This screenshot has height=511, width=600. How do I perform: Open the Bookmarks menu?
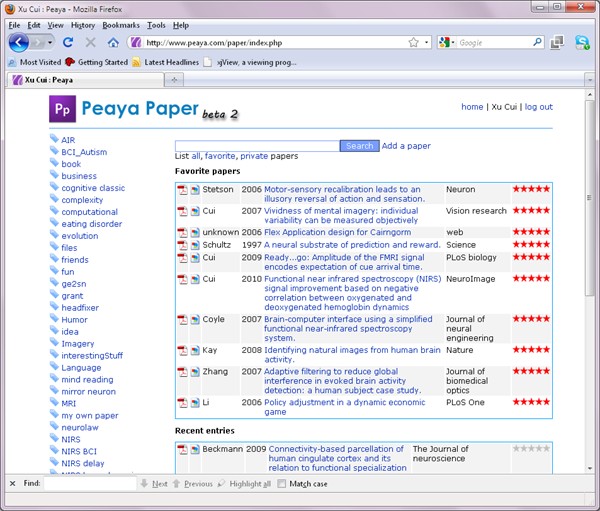(121, 25)
